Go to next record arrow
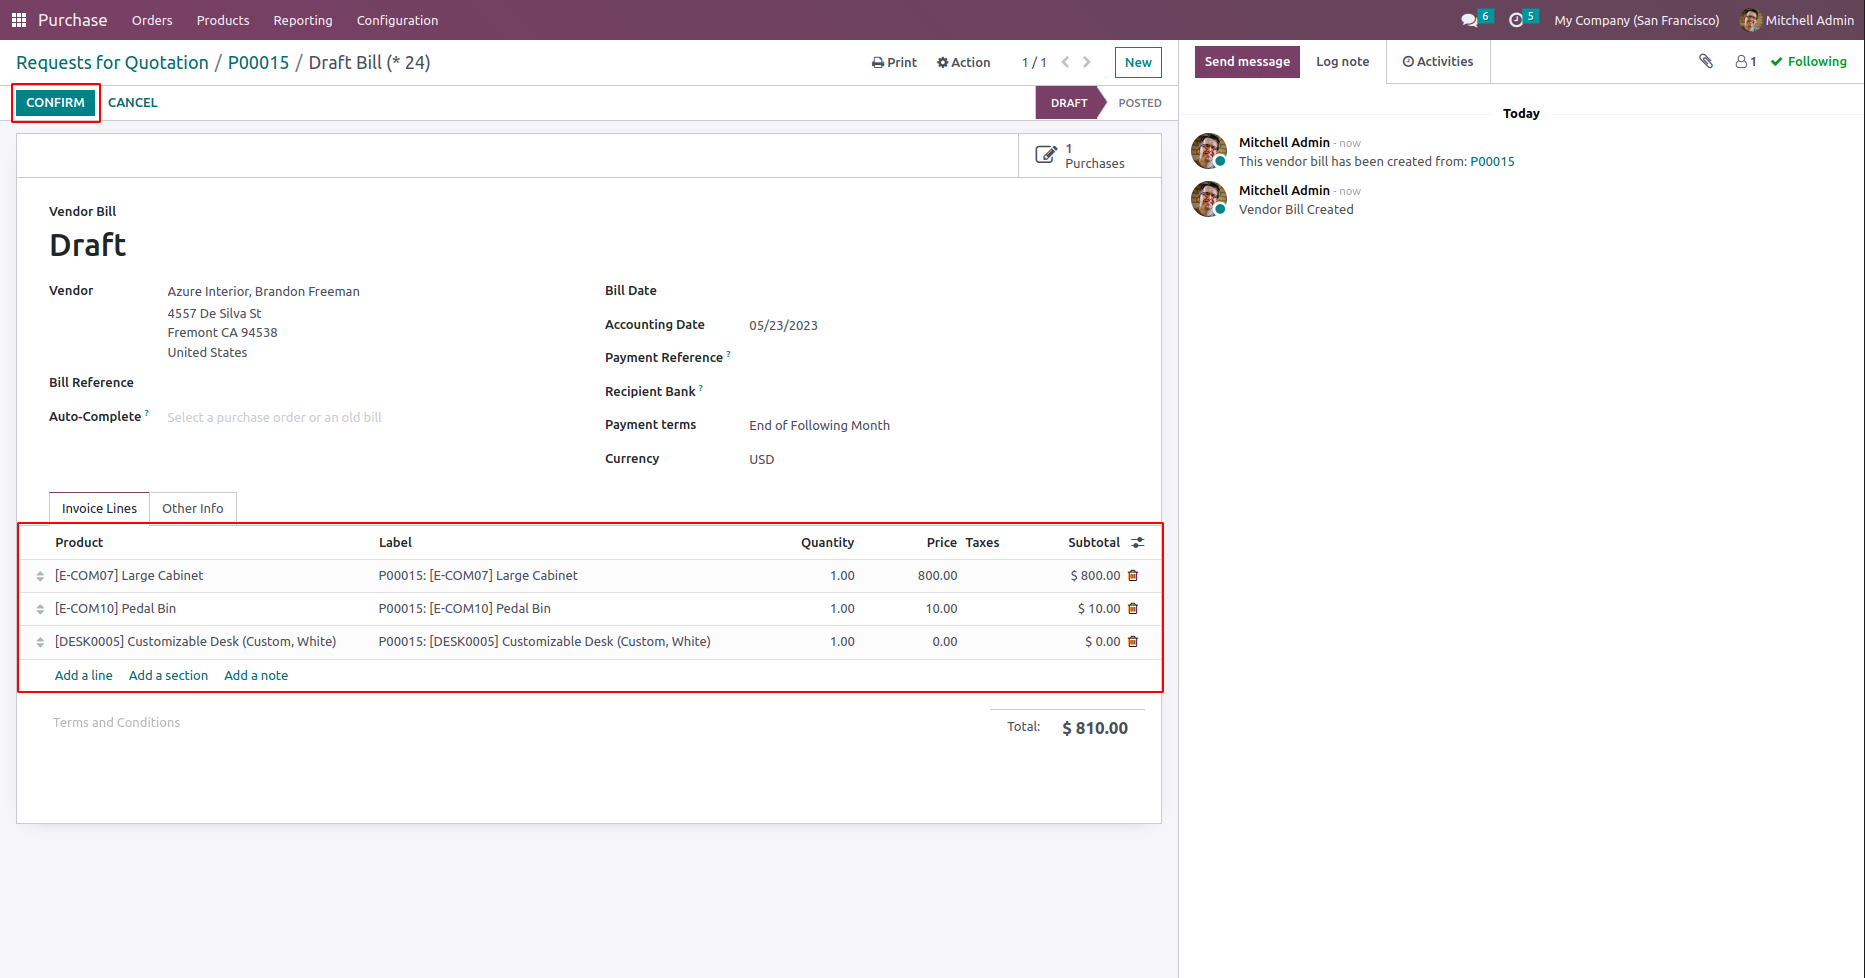 [1087, 62]
